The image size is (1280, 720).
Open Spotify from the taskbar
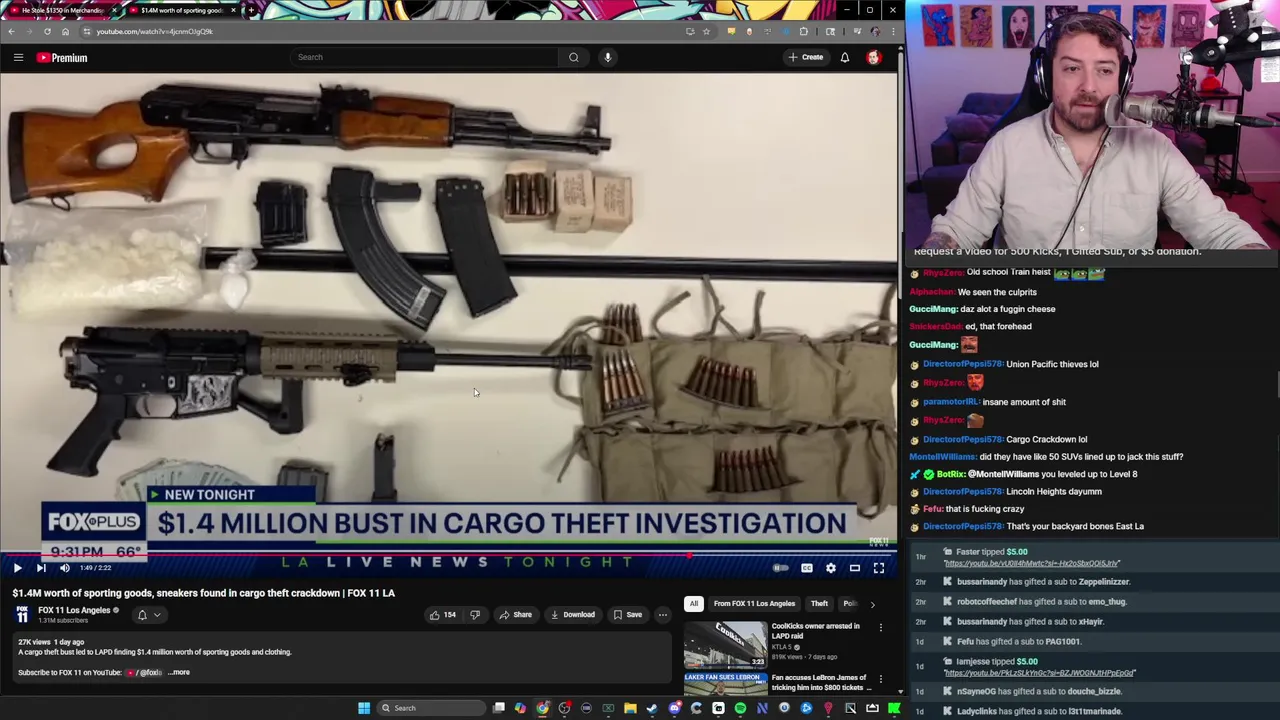(740, 708)
